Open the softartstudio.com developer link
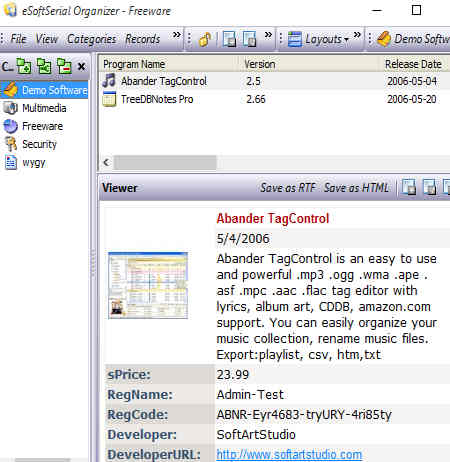450x462 pixels. coord(289,455)
